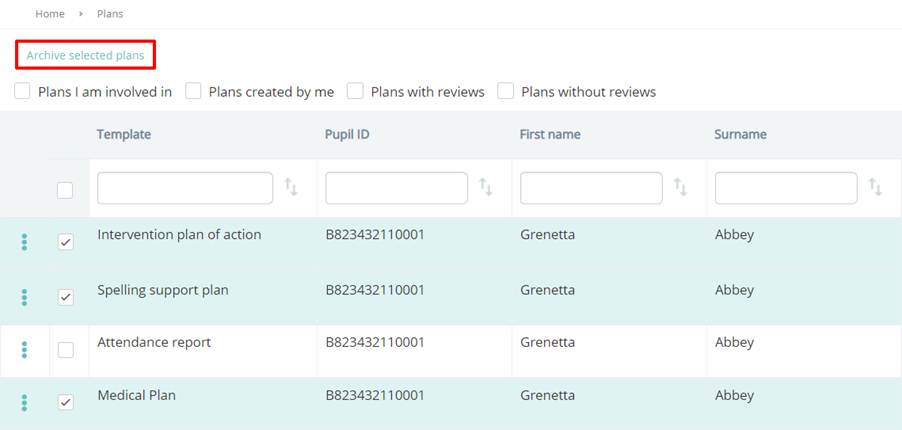The width and height of the screenshot is (902, 430).
Task: Open actions menu for Attendance report row
Action: (x=24, y=349)
